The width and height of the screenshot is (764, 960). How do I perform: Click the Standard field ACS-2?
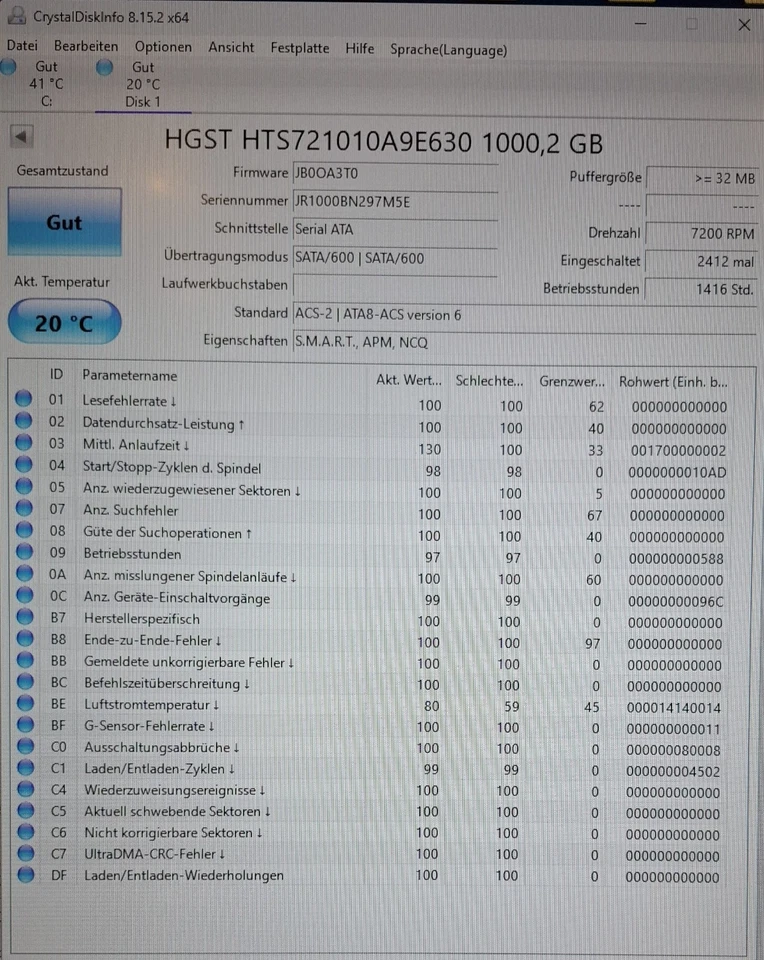pyautogui.click(x=524, y=315)
